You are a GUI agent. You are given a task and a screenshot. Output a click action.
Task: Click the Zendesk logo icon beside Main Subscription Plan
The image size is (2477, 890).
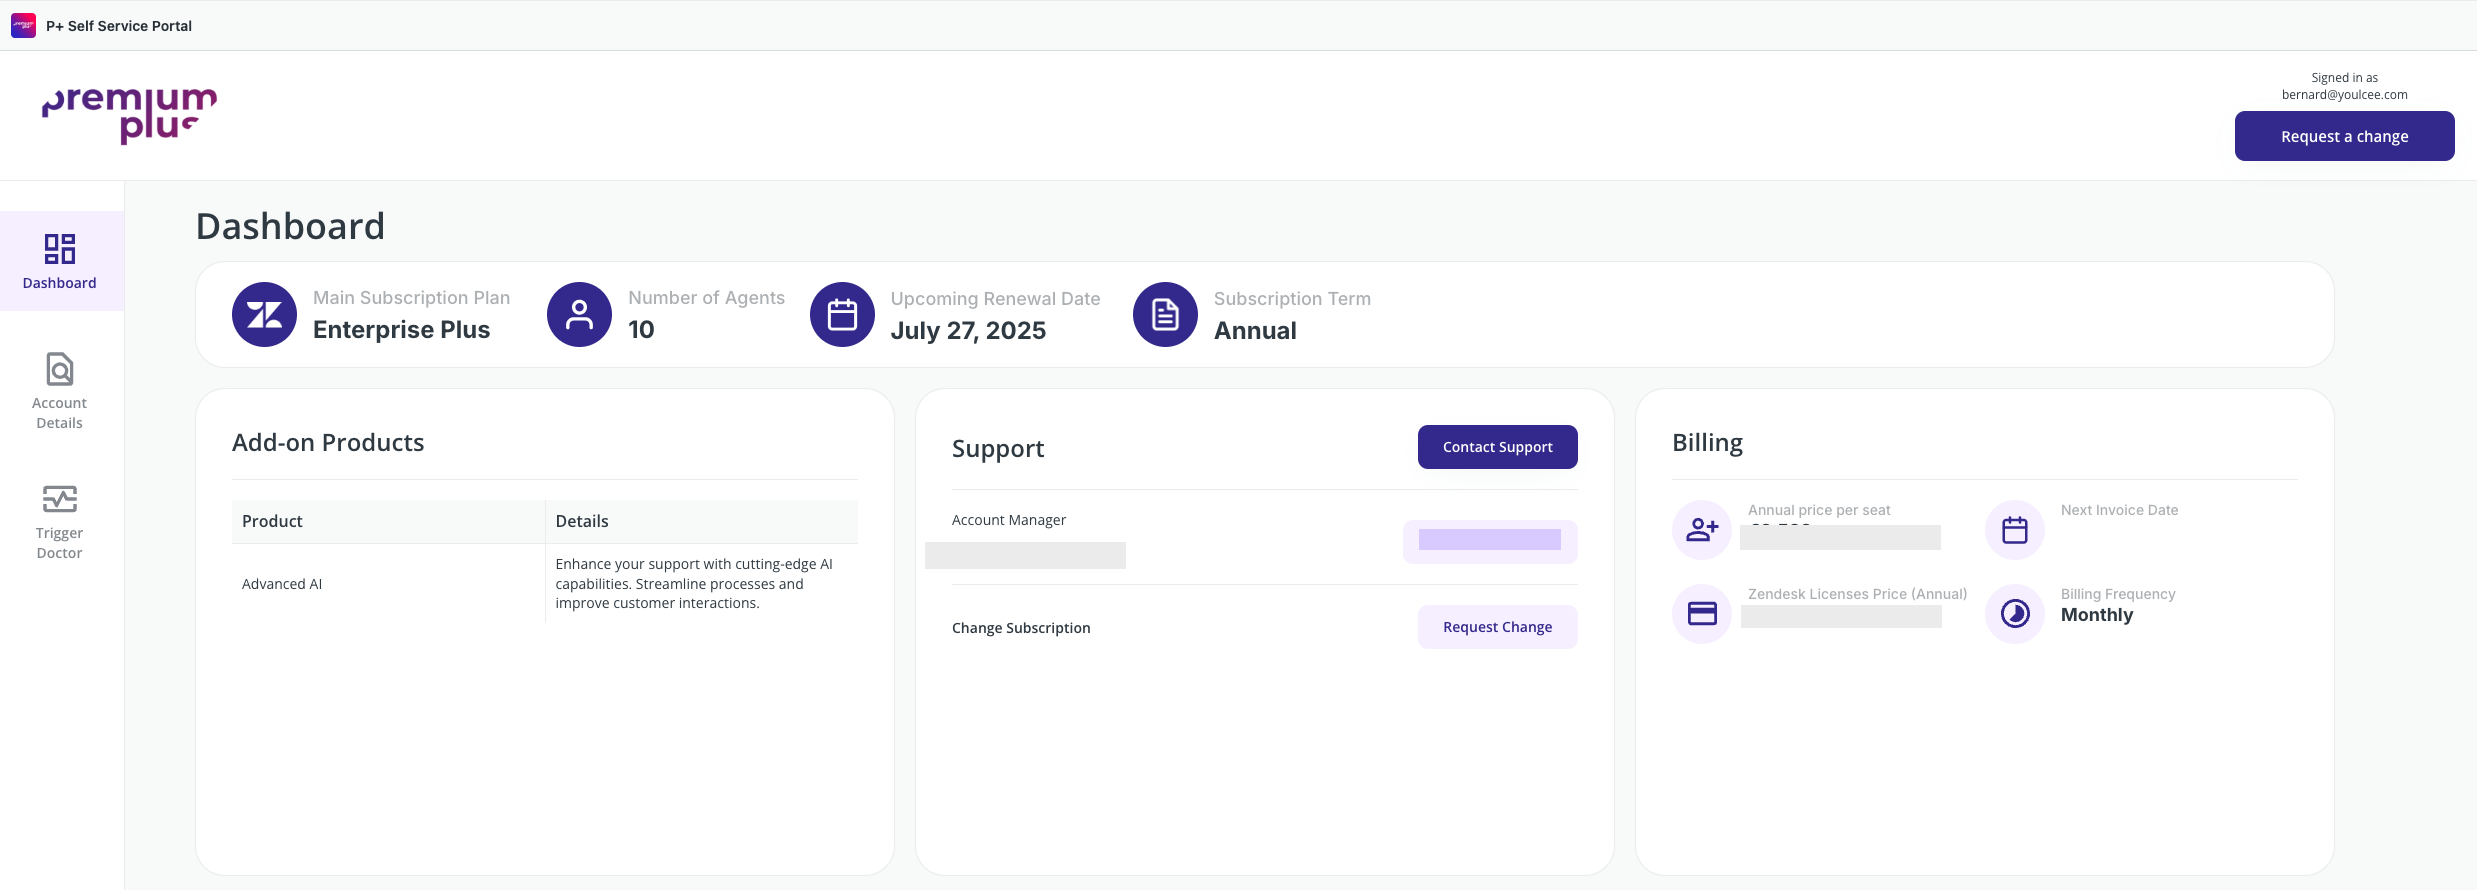[264, 315]
